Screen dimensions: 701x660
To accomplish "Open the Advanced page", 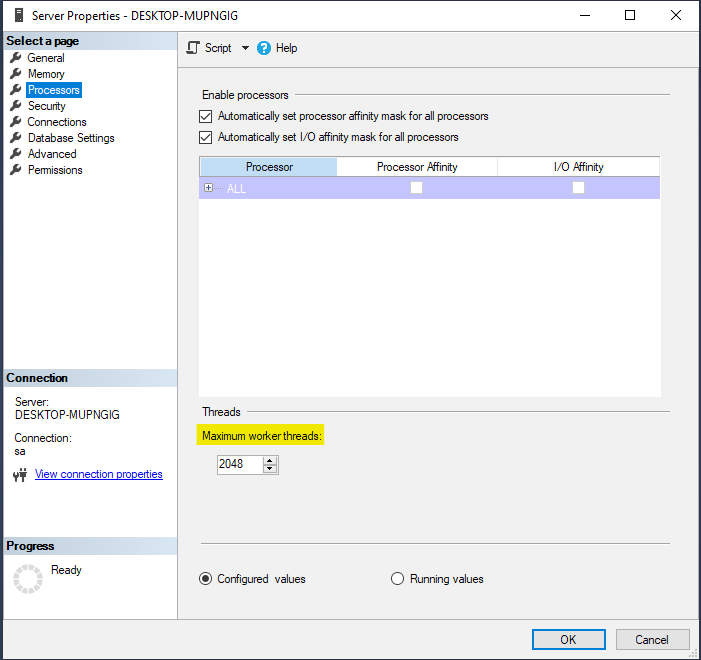I will (x=52, y=154).
